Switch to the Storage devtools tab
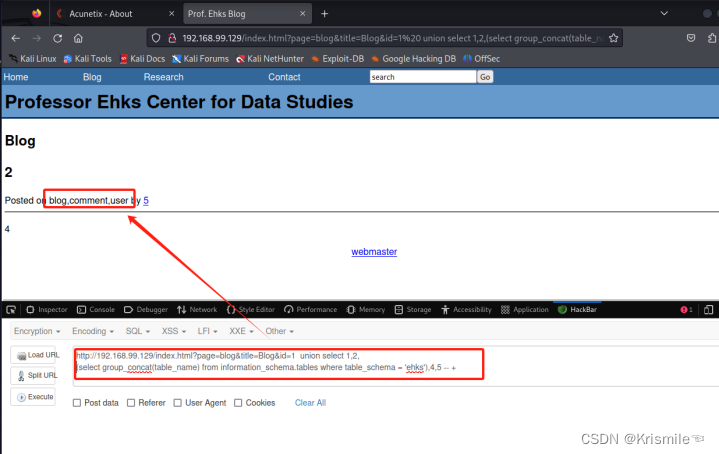The height and width of the screenshot is (454, 719). click(x=413, y=310)
